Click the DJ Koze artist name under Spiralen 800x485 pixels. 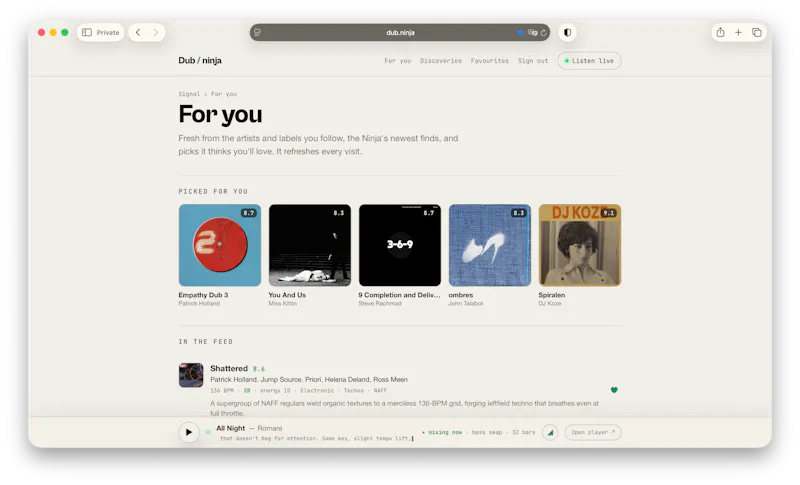click(550, 303)
